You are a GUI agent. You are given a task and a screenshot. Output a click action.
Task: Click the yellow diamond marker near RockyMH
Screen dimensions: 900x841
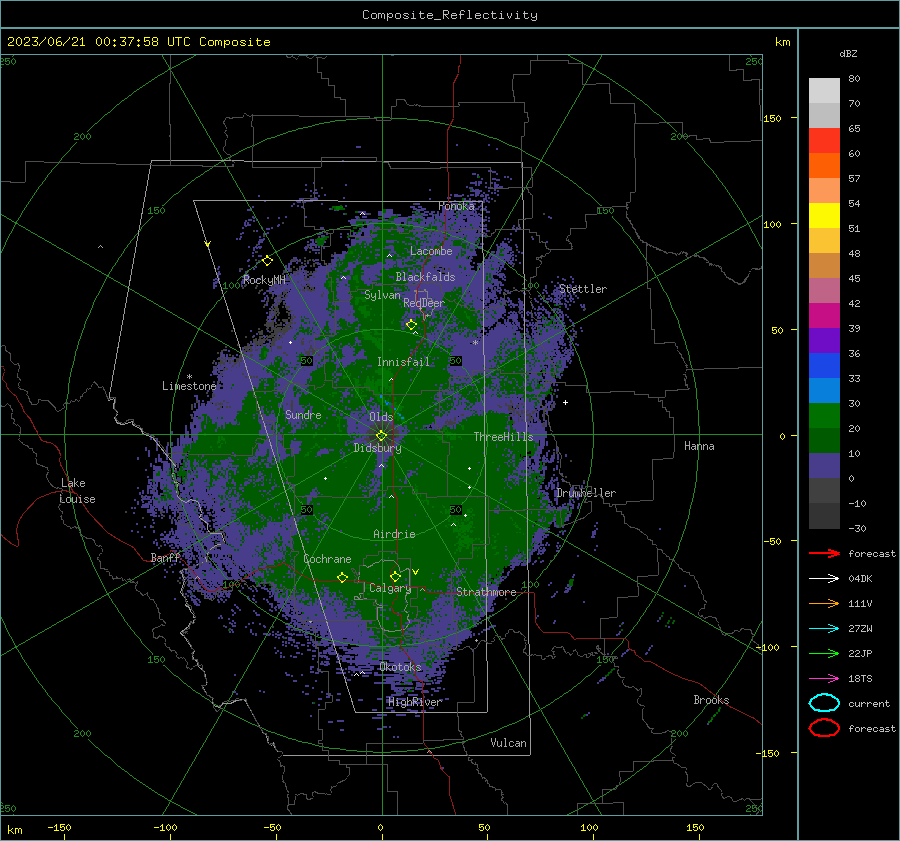(267, 261)
